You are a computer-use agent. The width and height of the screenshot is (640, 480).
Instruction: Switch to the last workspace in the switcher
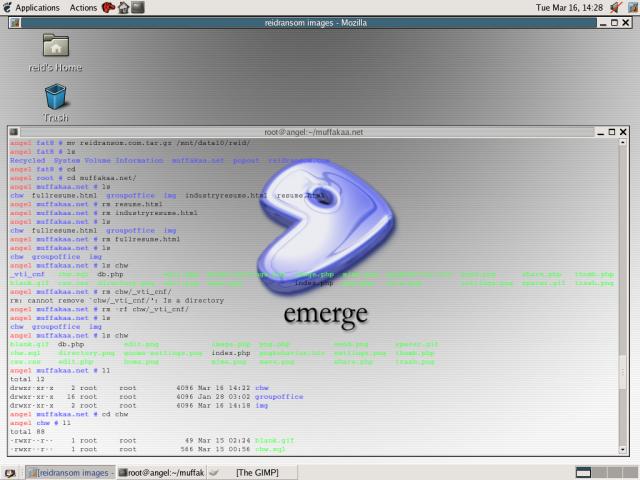(x=625, y=472)
